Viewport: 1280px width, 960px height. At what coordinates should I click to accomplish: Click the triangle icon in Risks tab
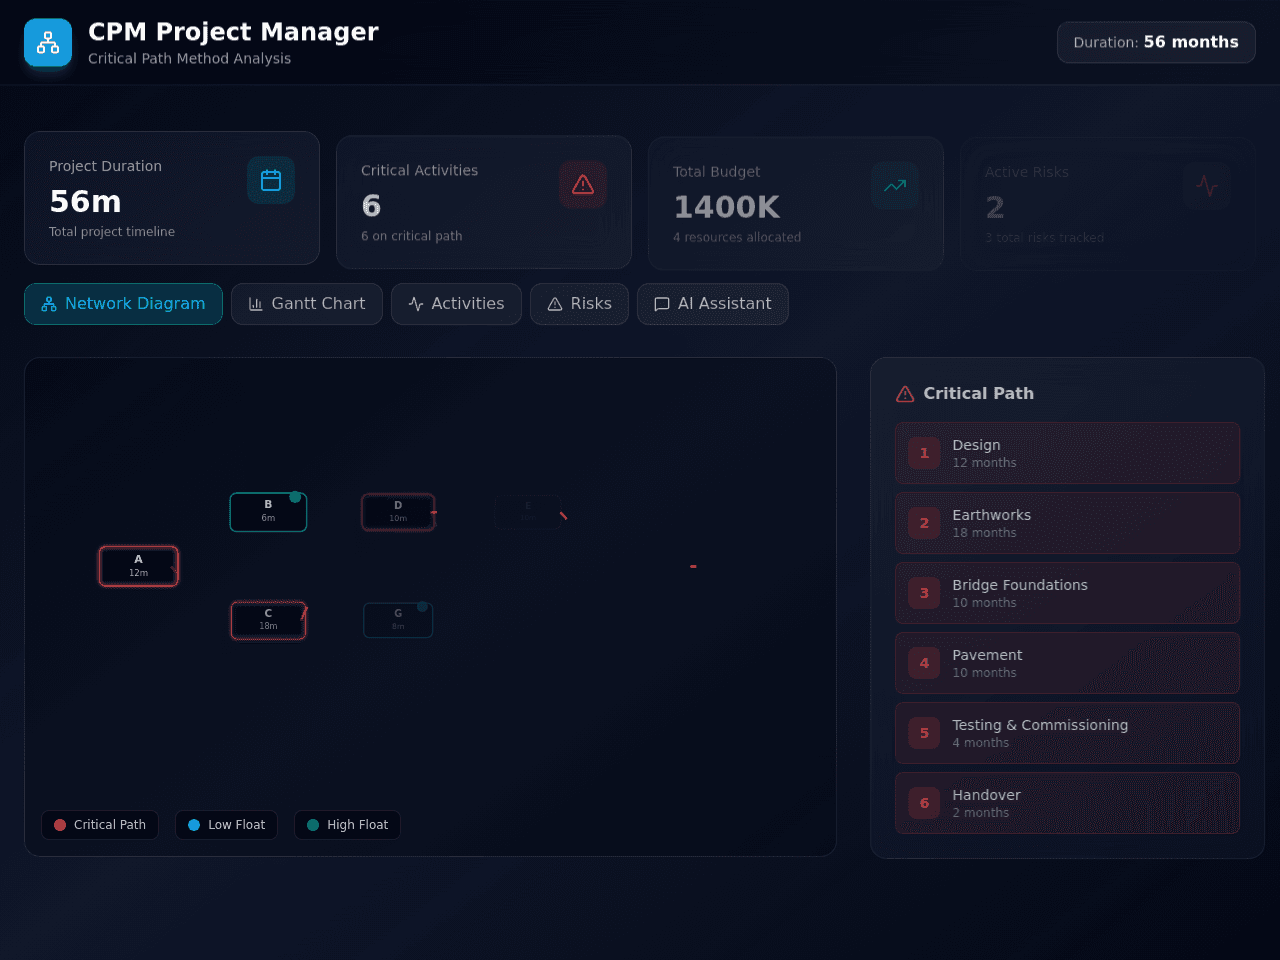(555, 304)
